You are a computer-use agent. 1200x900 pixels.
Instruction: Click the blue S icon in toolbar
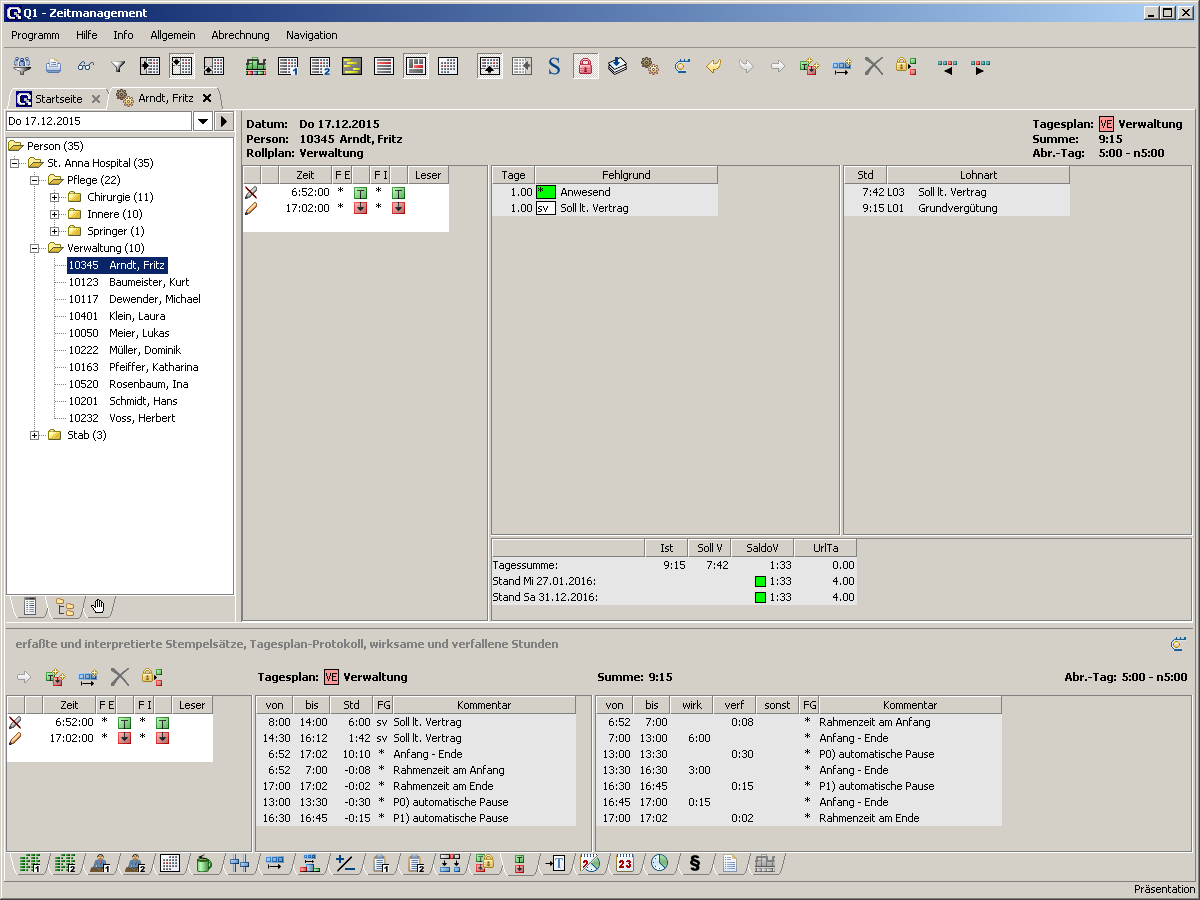tap(554, 67)
